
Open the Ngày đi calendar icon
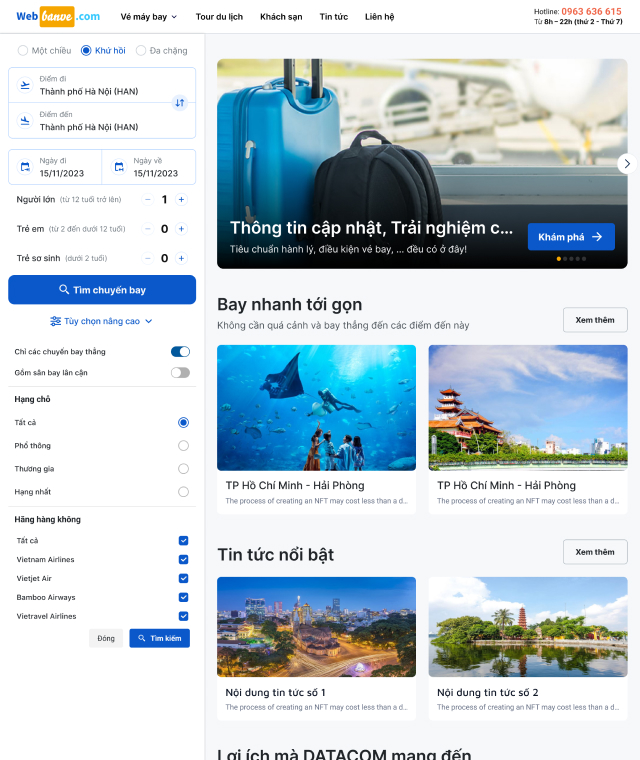25,167
